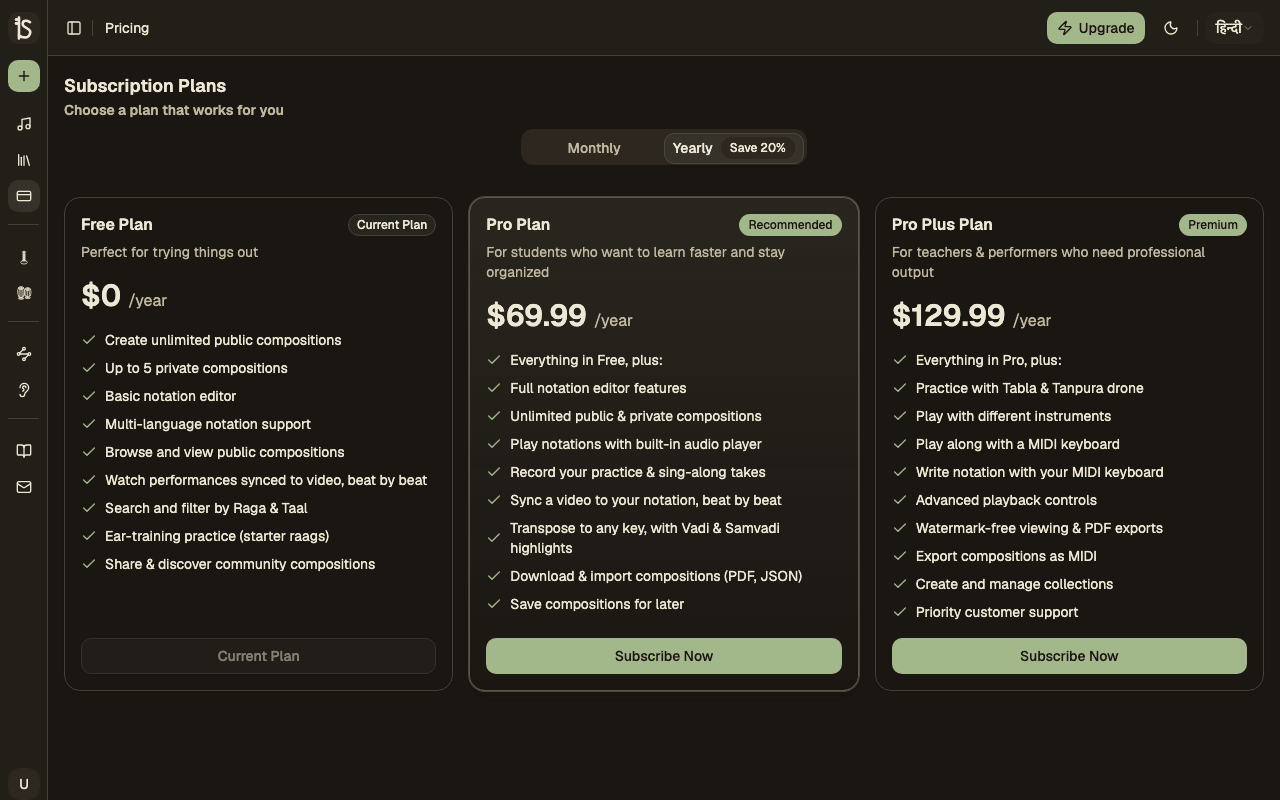This screenshot has width=1280, height=800.
Task: Click the green plus new composition icon
Action: point(24,76)
